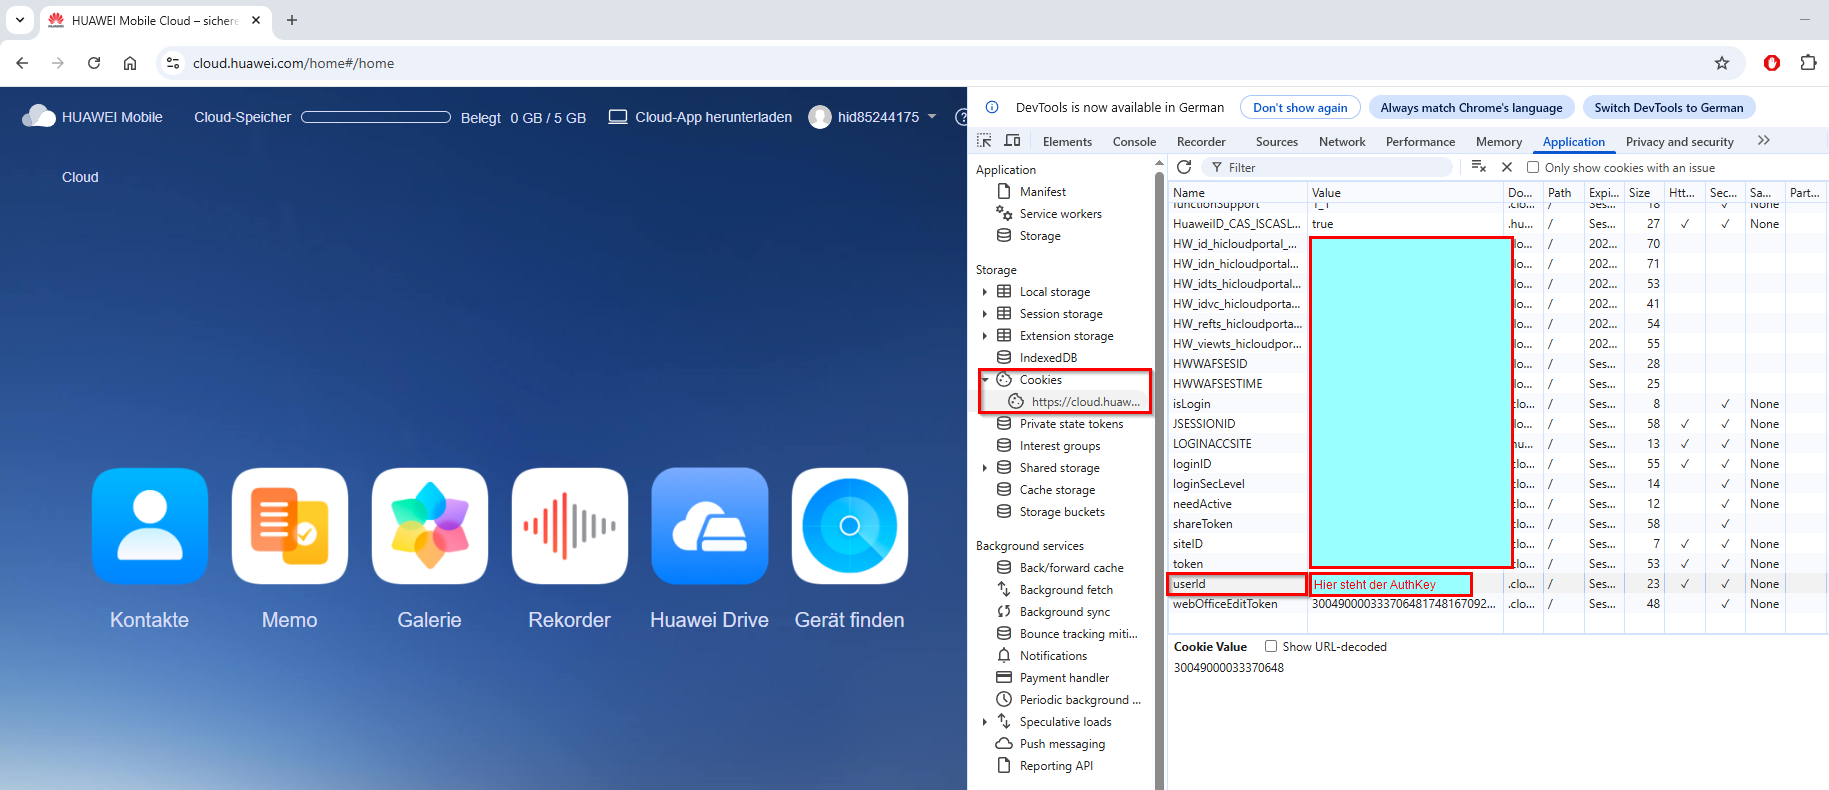Image resolution: width=1829 pixels, height=790 pixels.
Task: Click the DevTools inspect element icon
Action: 985,141
